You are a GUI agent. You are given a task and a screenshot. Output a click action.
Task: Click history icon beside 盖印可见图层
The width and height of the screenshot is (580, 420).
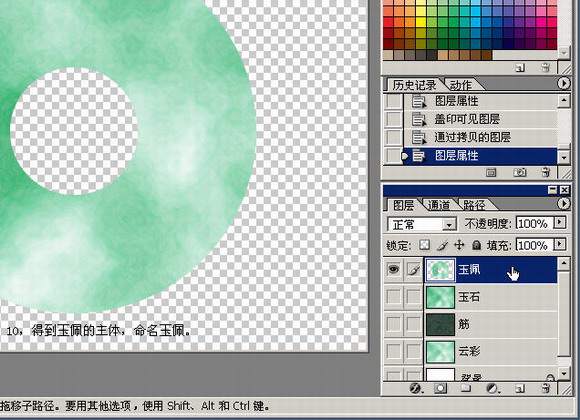(419, 119)
